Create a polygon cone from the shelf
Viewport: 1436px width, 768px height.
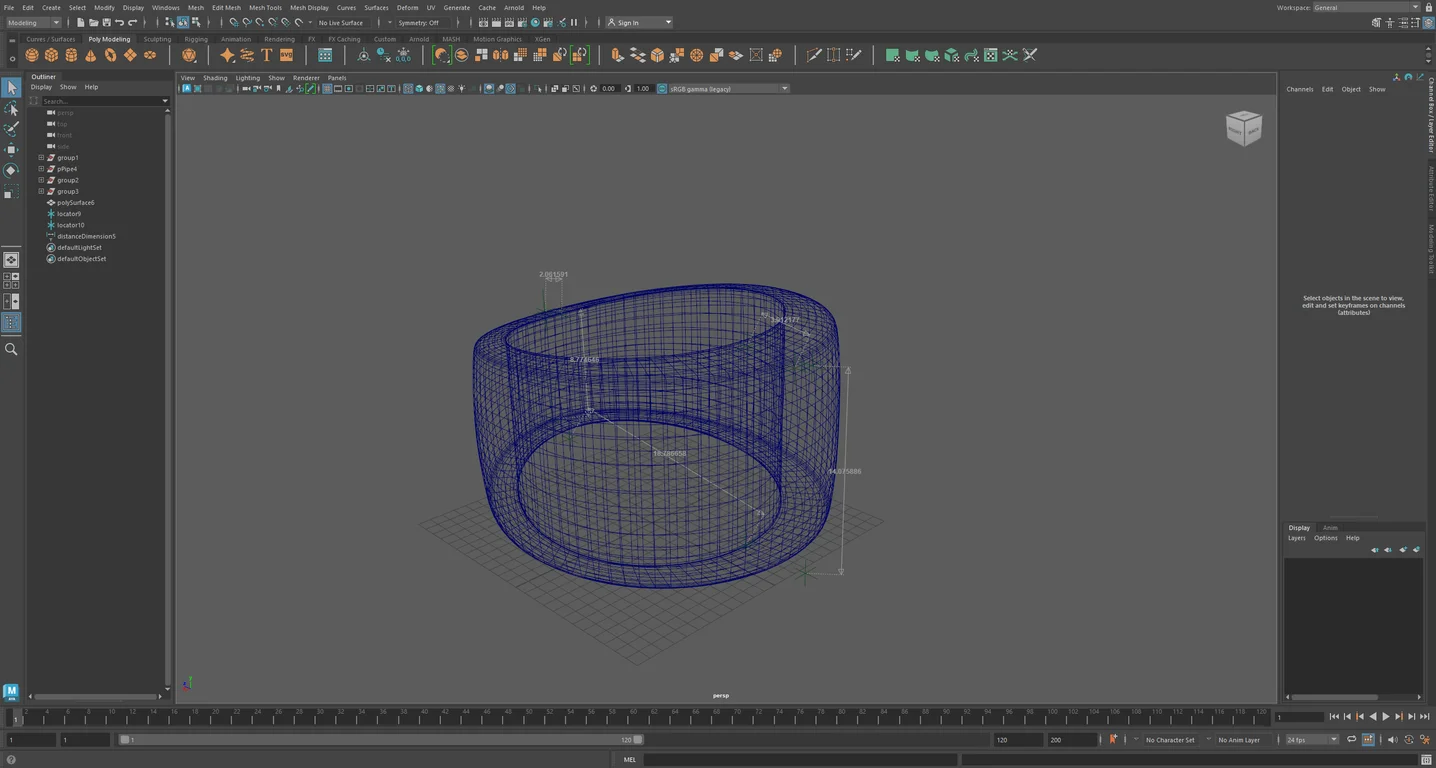pos(91,55)
